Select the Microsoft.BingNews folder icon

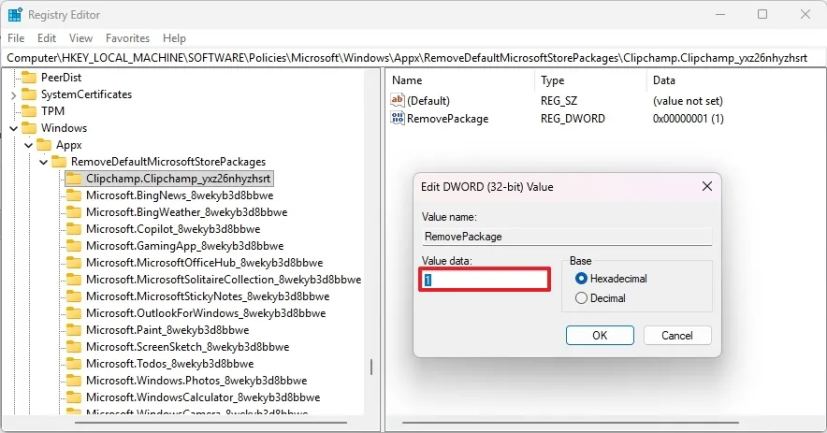pyautogui.click(x=73, y=195)
